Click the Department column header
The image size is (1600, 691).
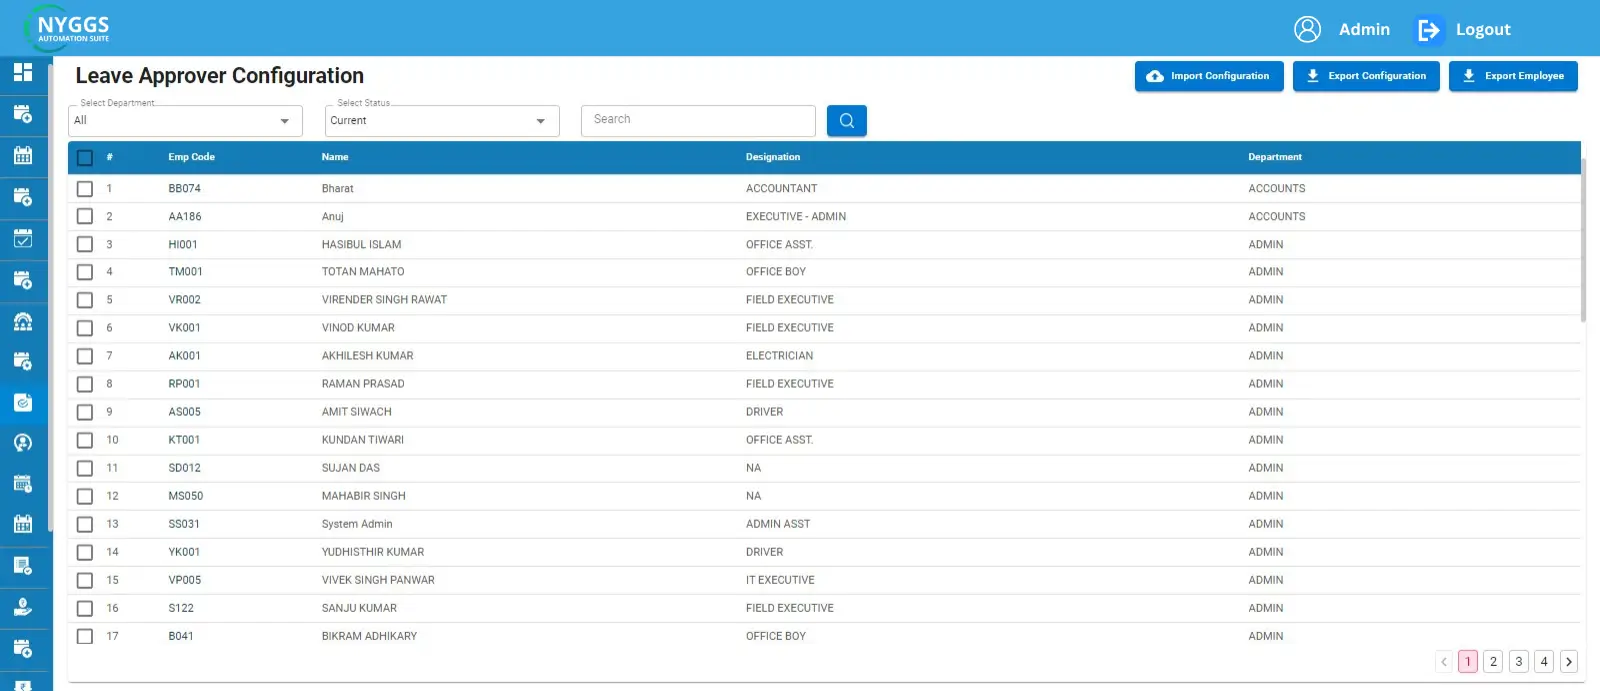pyautogui.click(x=1275, y=157)
